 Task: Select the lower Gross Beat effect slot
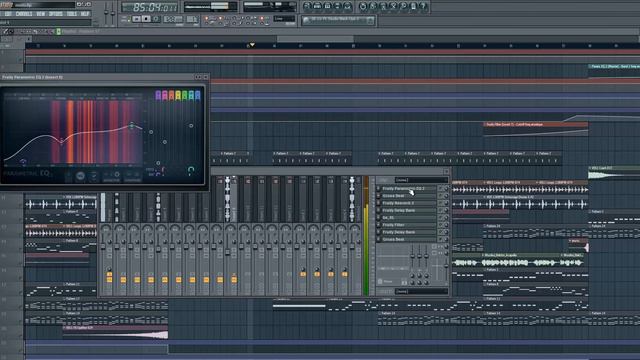pyautogui.click(x=409, y=239)
